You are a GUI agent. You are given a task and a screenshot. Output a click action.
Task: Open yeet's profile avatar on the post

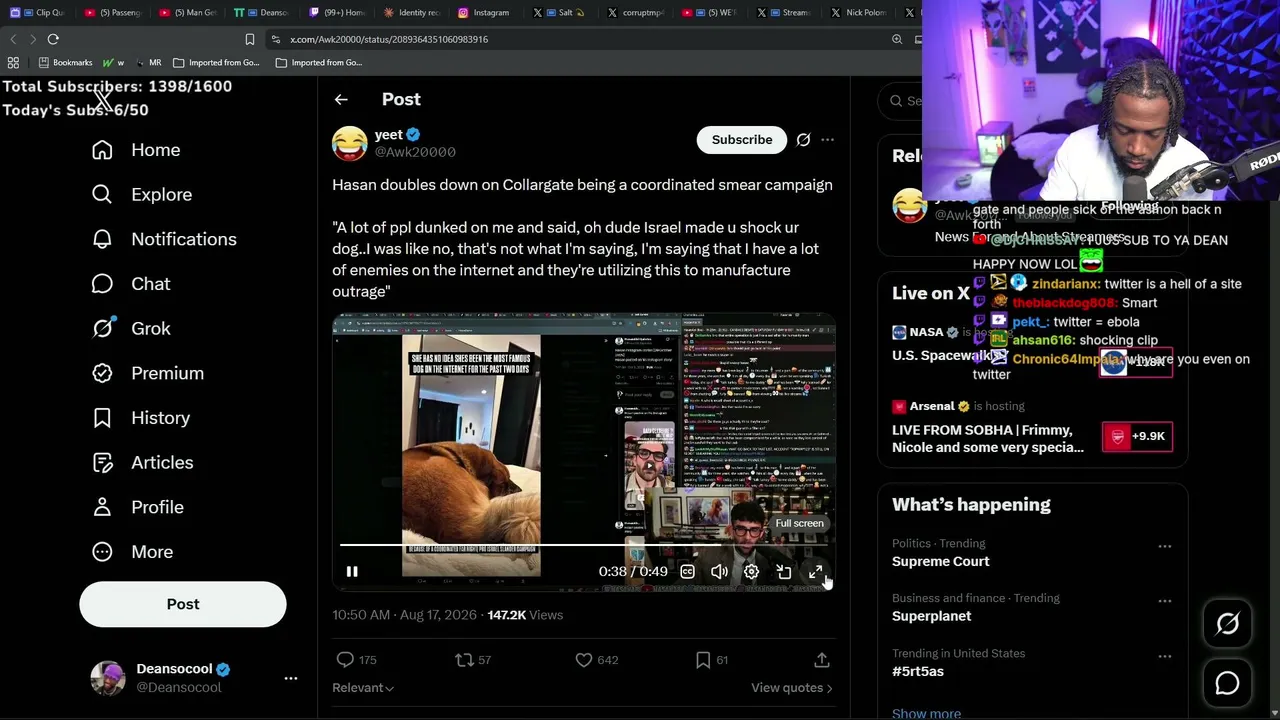tap(349, 143)
